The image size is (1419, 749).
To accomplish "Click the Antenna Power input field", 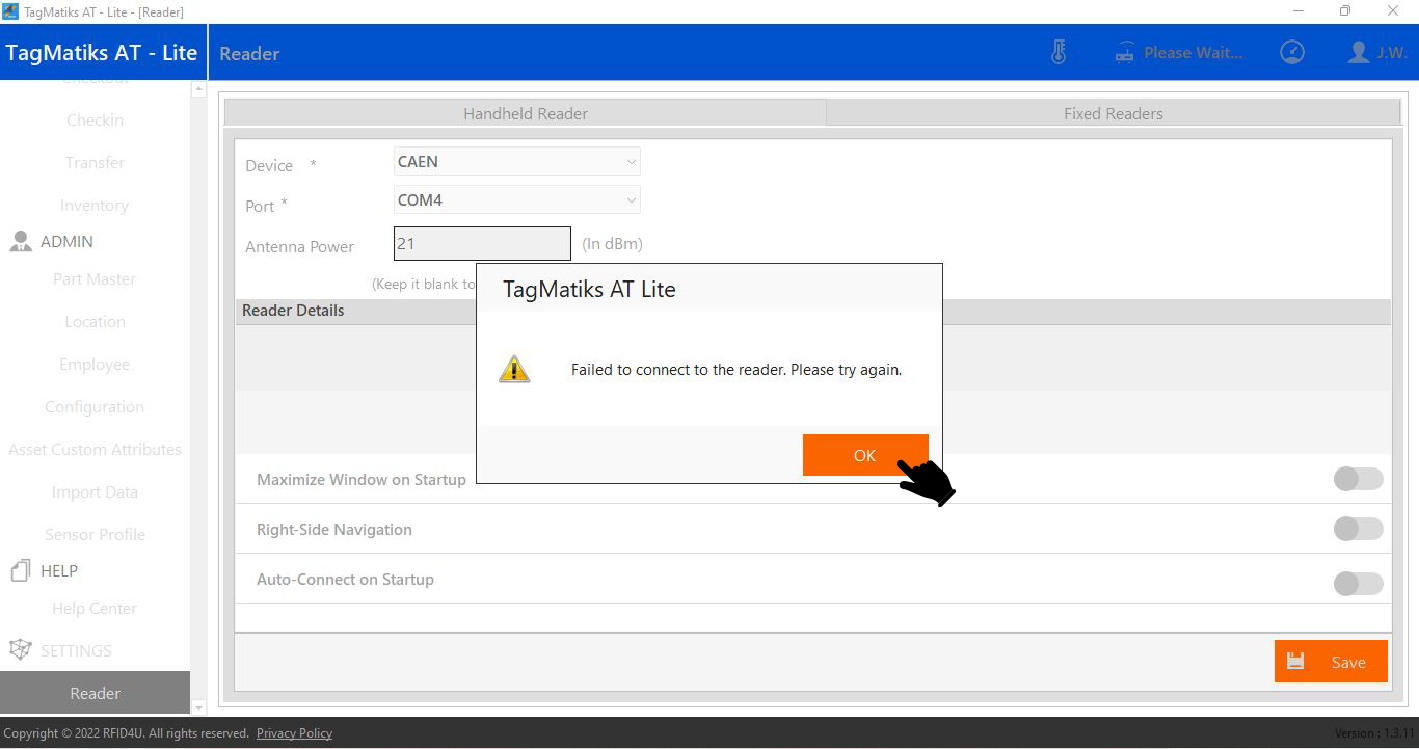I will click(482, 243).
